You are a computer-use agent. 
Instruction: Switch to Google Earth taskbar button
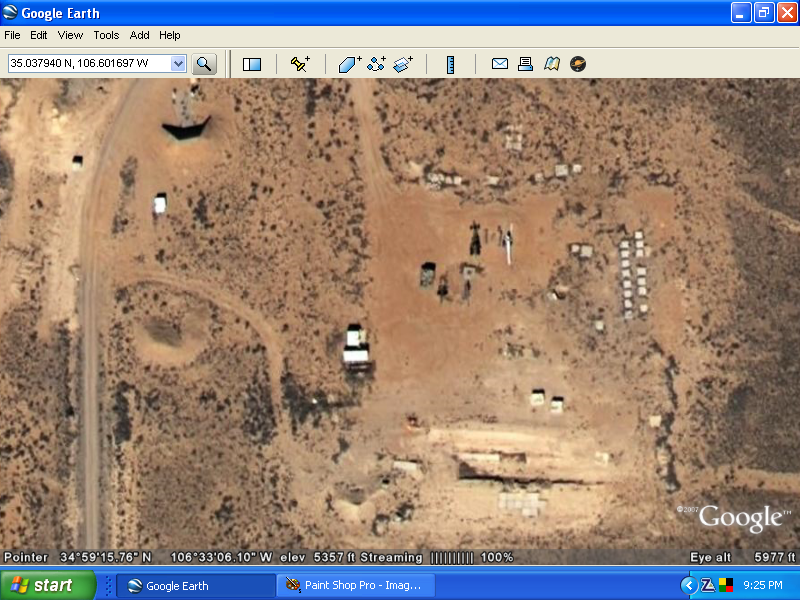click(196, 586)
